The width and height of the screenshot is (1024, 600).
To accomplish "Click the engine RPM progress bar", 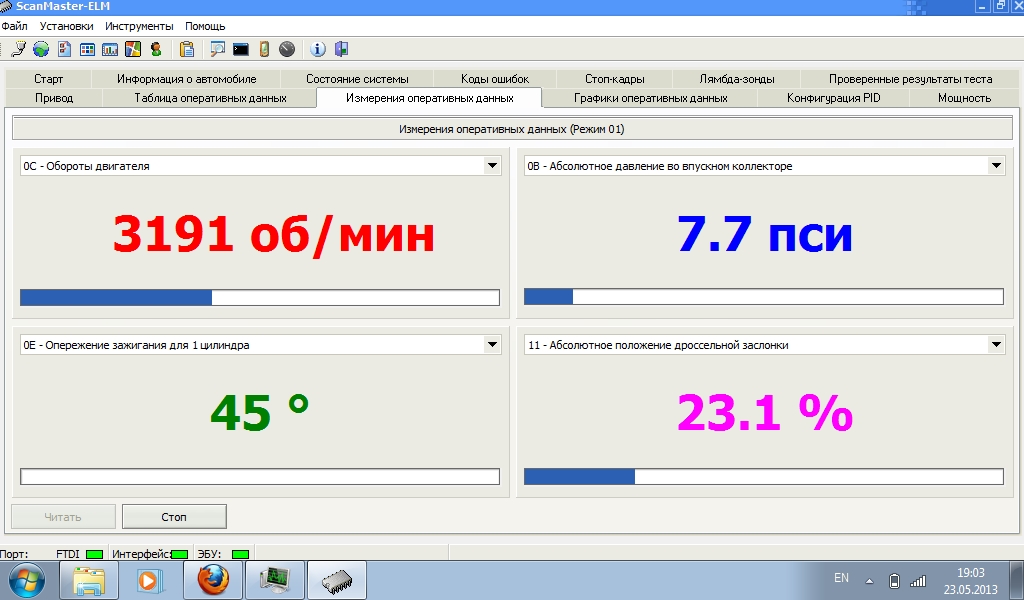I will click(x=260, y=298).
